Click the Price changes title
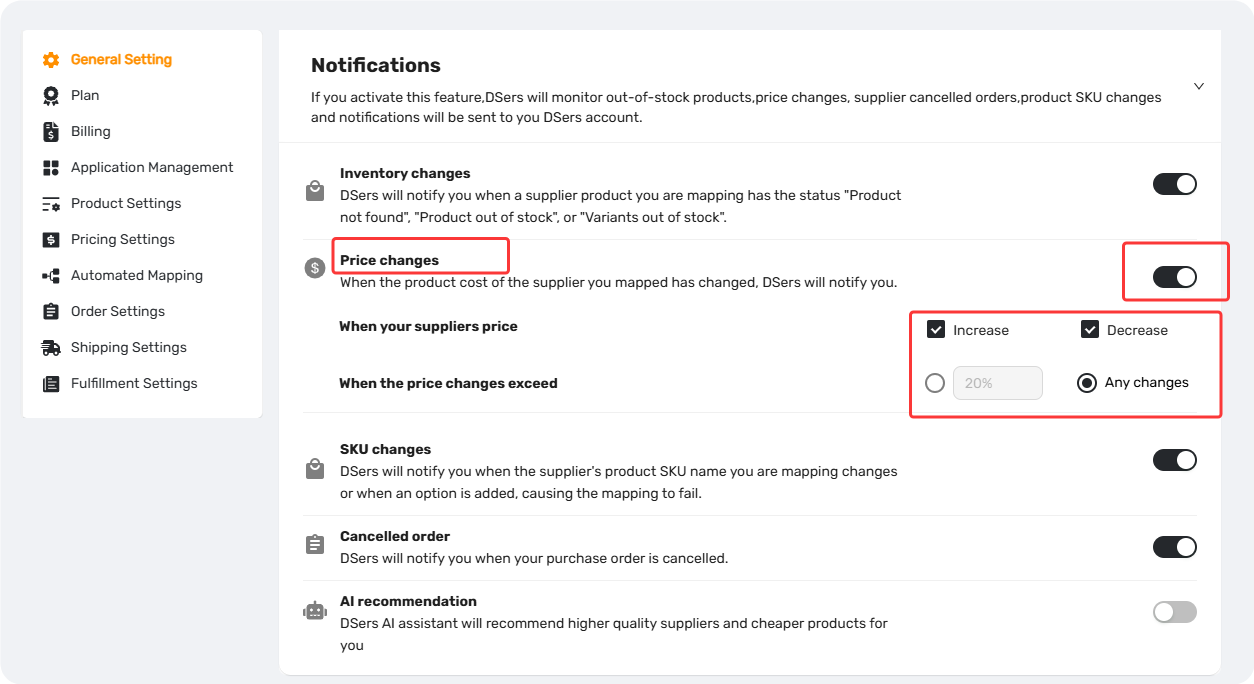 pos(389,260)
